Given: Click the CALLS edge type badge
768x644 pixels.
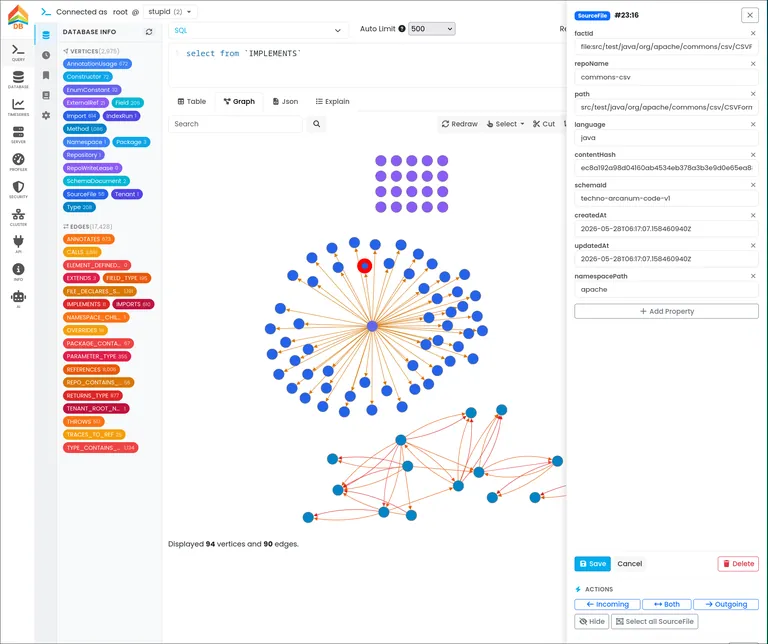Looking at the screenshot, I should click(82, 252).
